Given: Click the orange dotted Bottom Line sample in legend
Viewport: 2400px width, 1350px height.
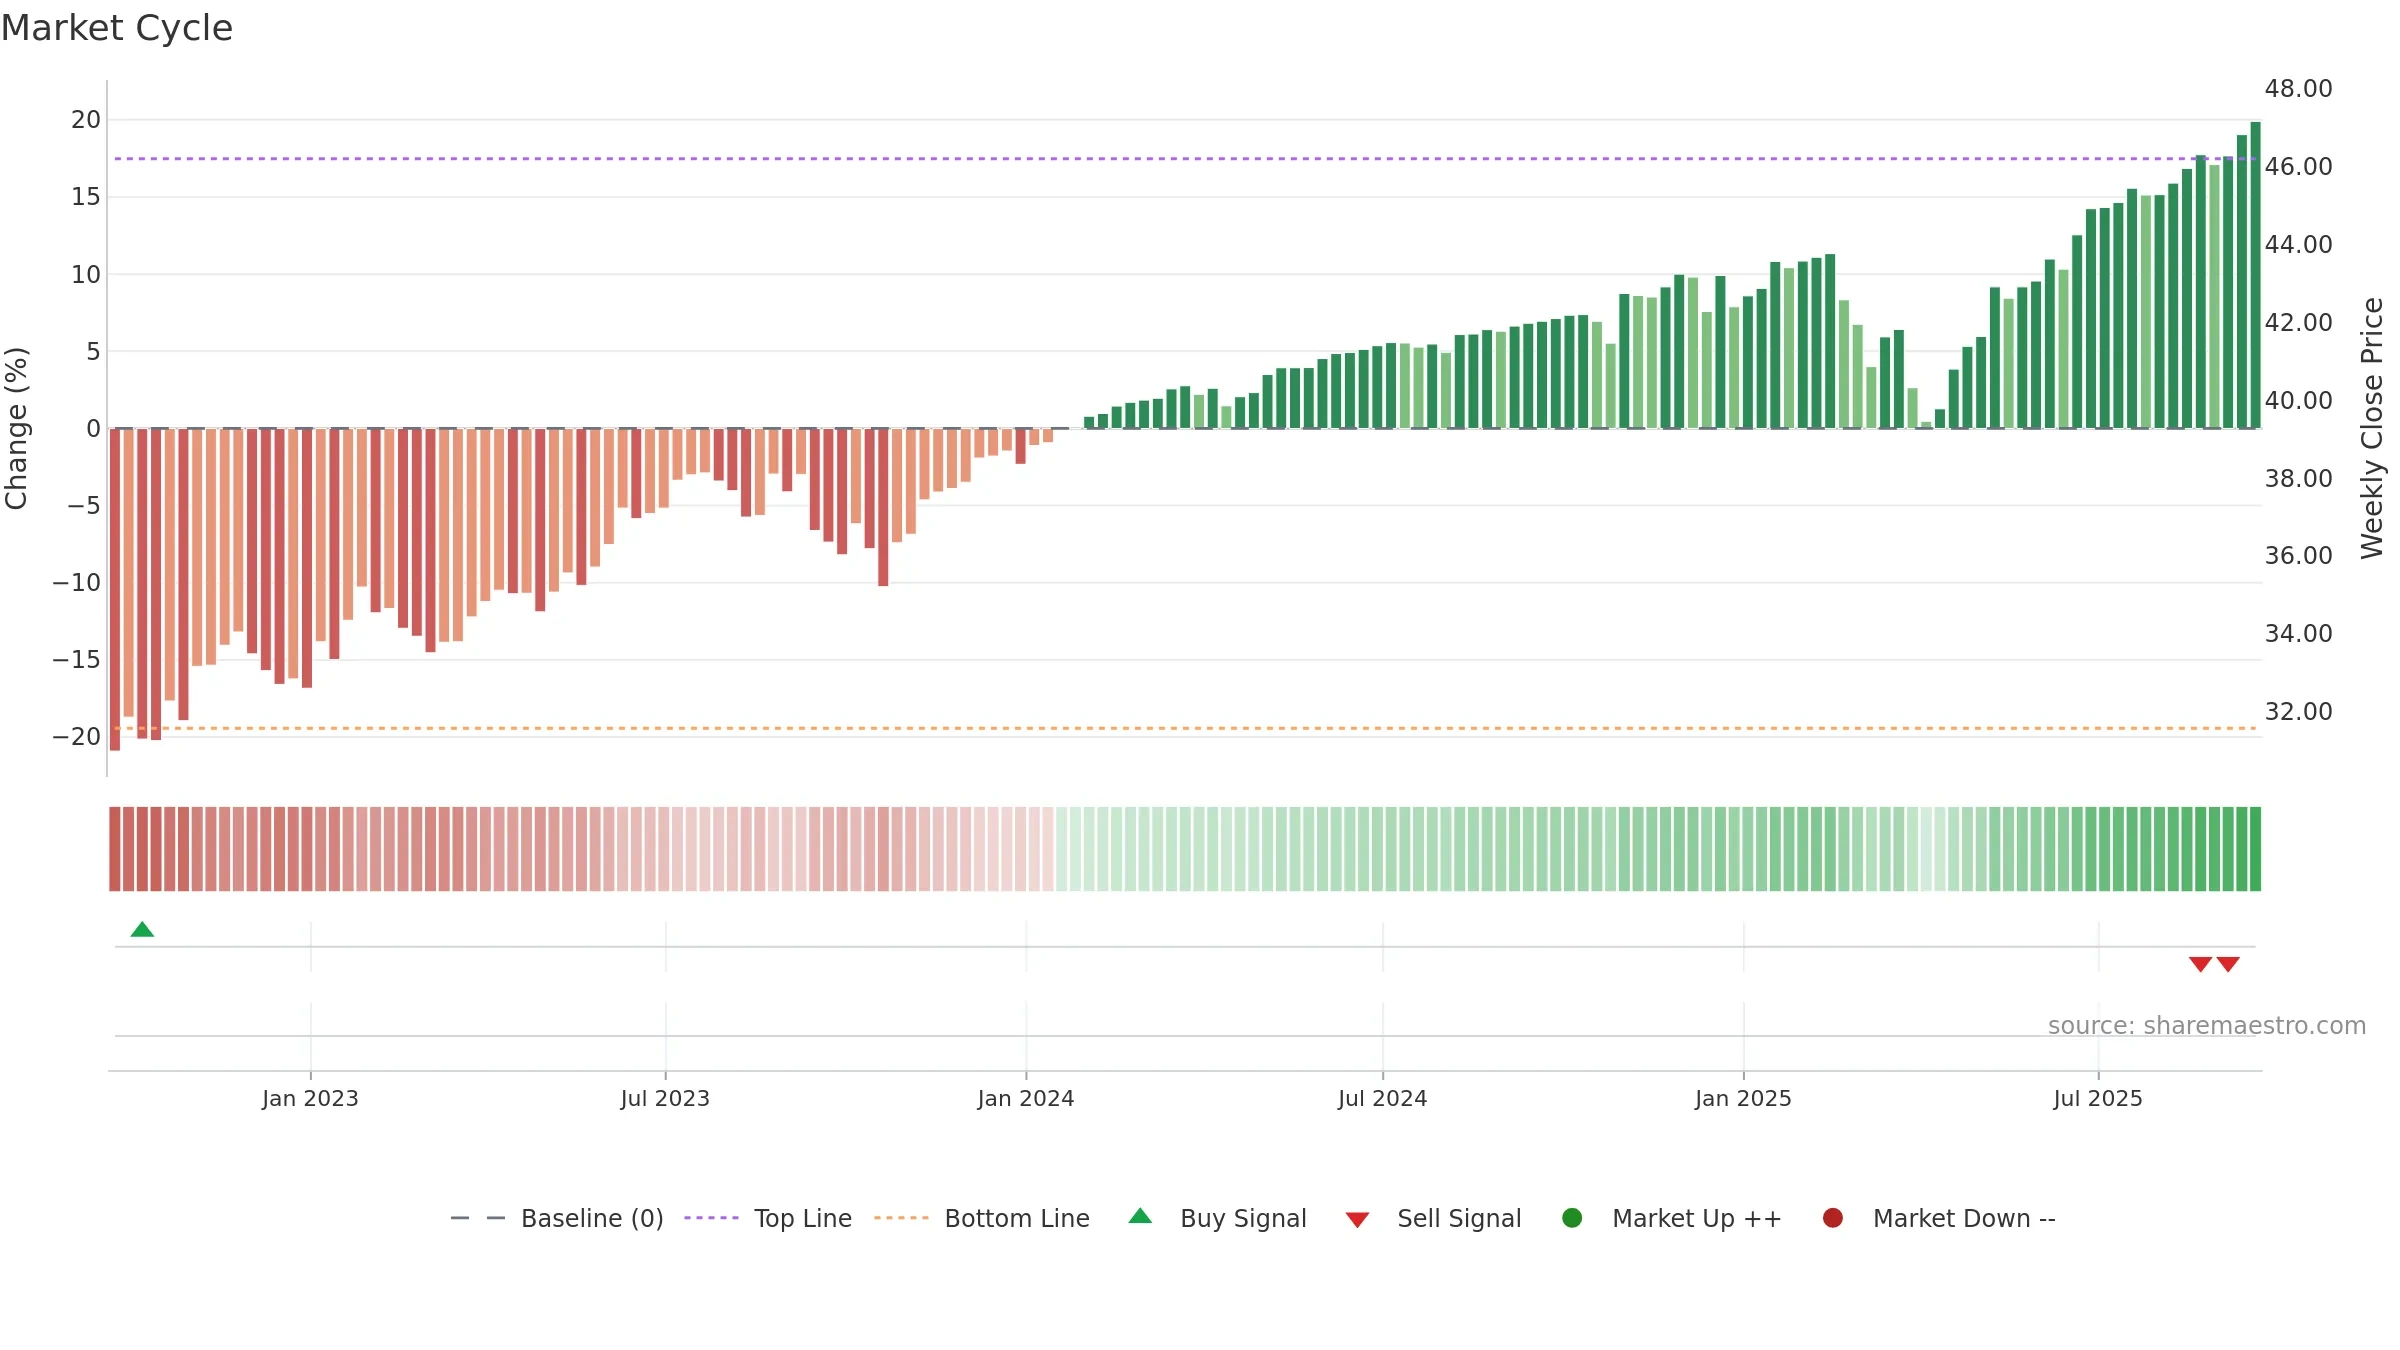Looking at the screenshot, I should (901, 1218).
